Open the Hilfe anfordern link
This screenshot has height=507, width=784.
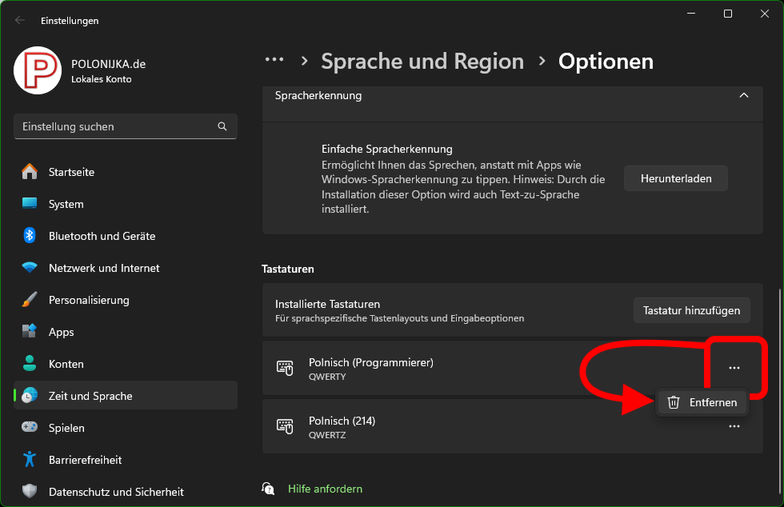(325, 489)
